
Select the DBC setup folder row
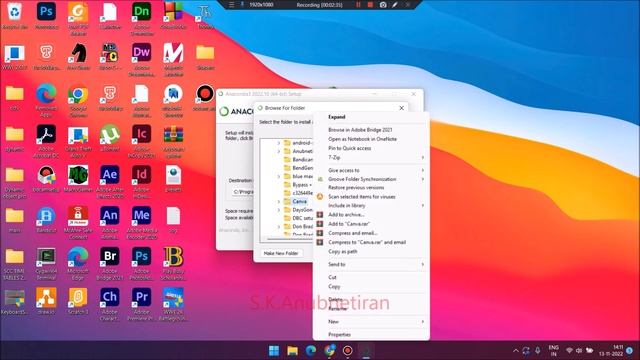coord(298,218)
